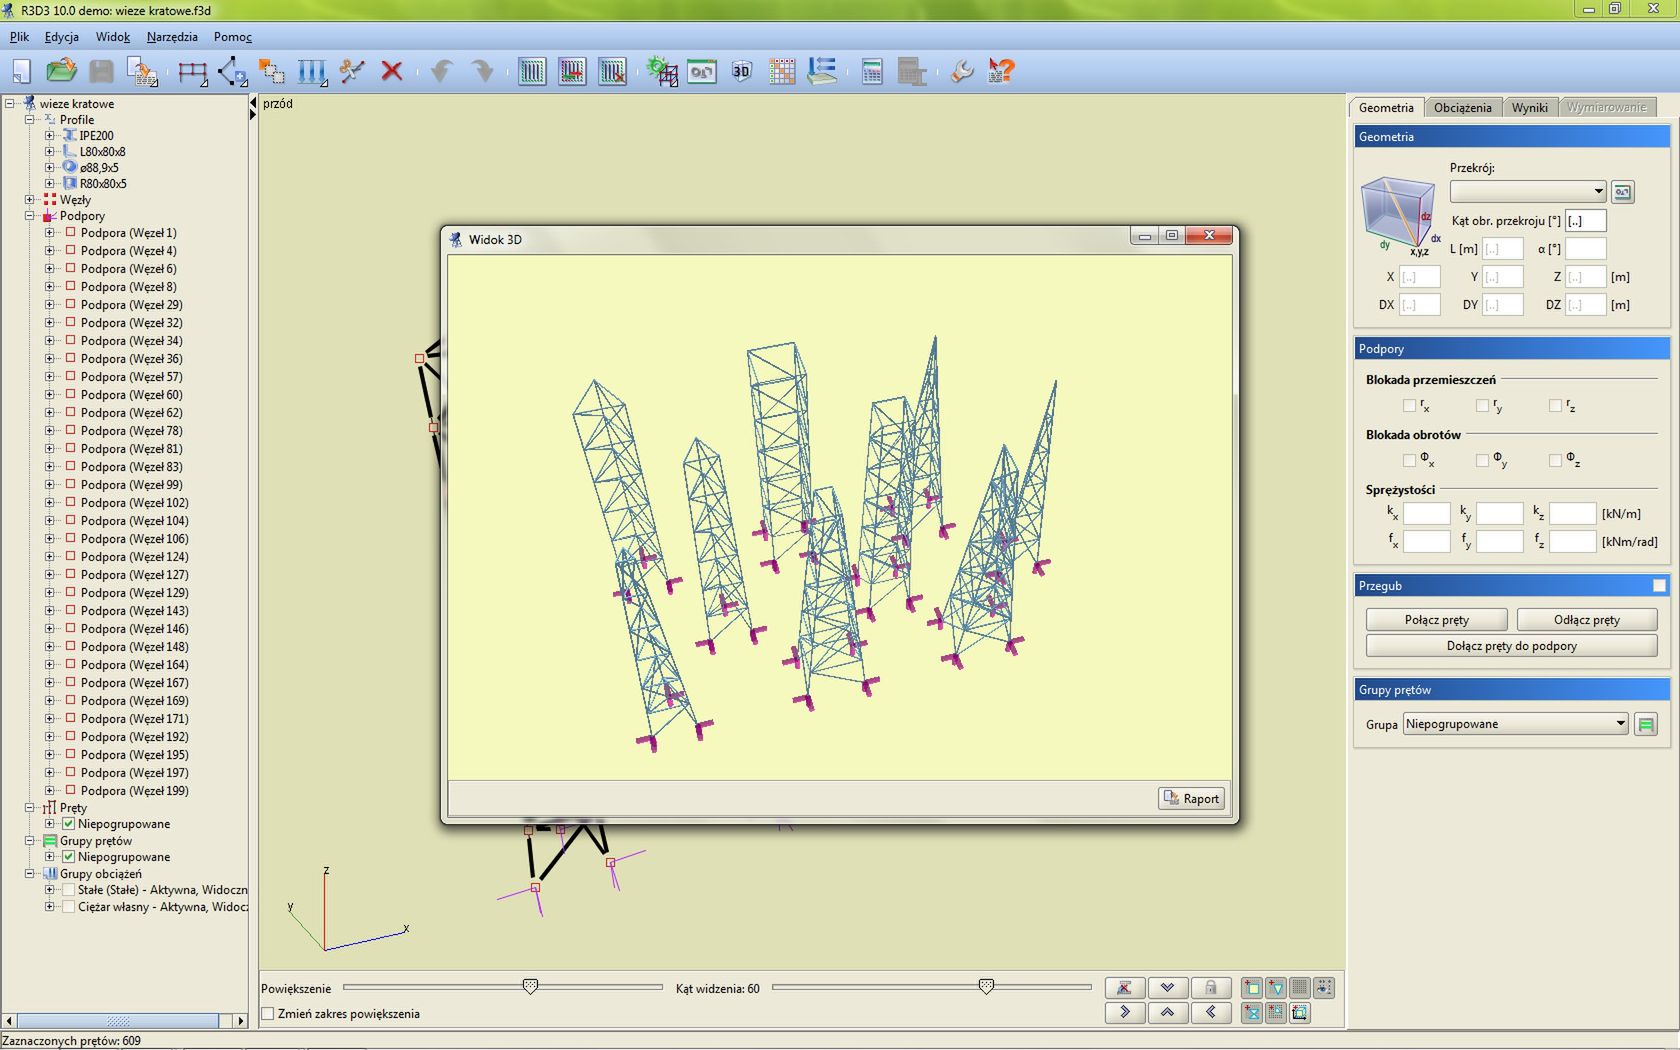The height and width of the screenshot is (1050, 1680).
Task: Open the Plik menu
Action: pyautogui.click(x=19, y=37)
